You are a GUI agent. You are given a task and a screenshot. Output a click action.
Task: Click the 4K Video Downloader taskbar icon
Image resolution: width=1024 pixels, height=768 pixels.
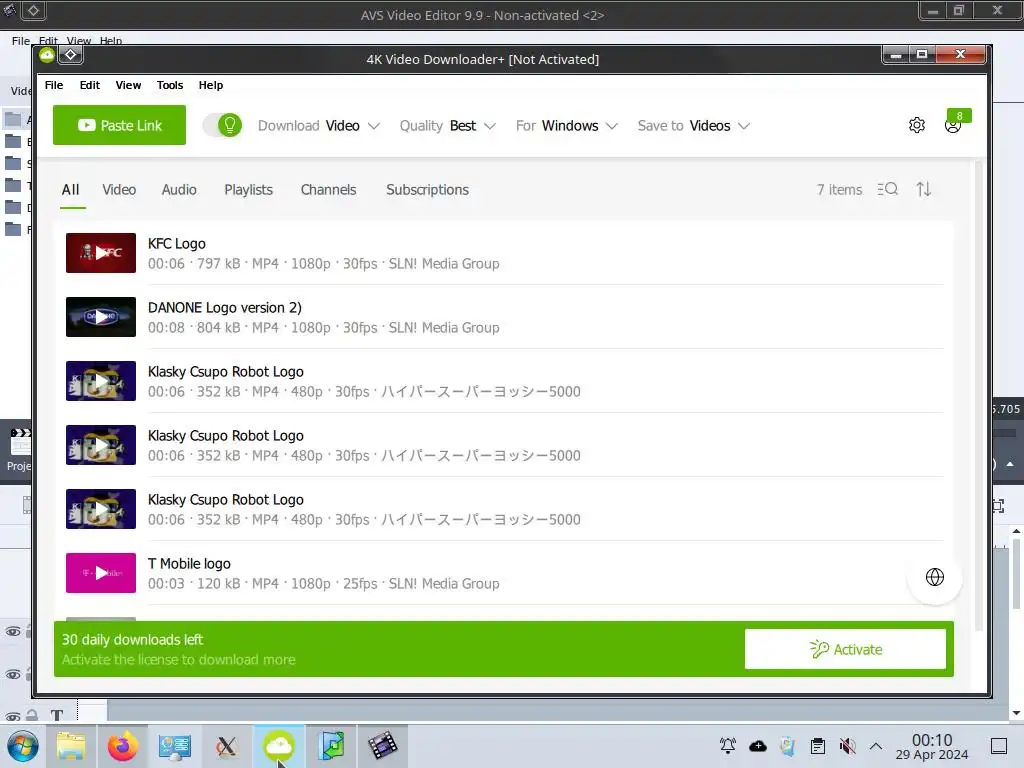coord(279,746)
